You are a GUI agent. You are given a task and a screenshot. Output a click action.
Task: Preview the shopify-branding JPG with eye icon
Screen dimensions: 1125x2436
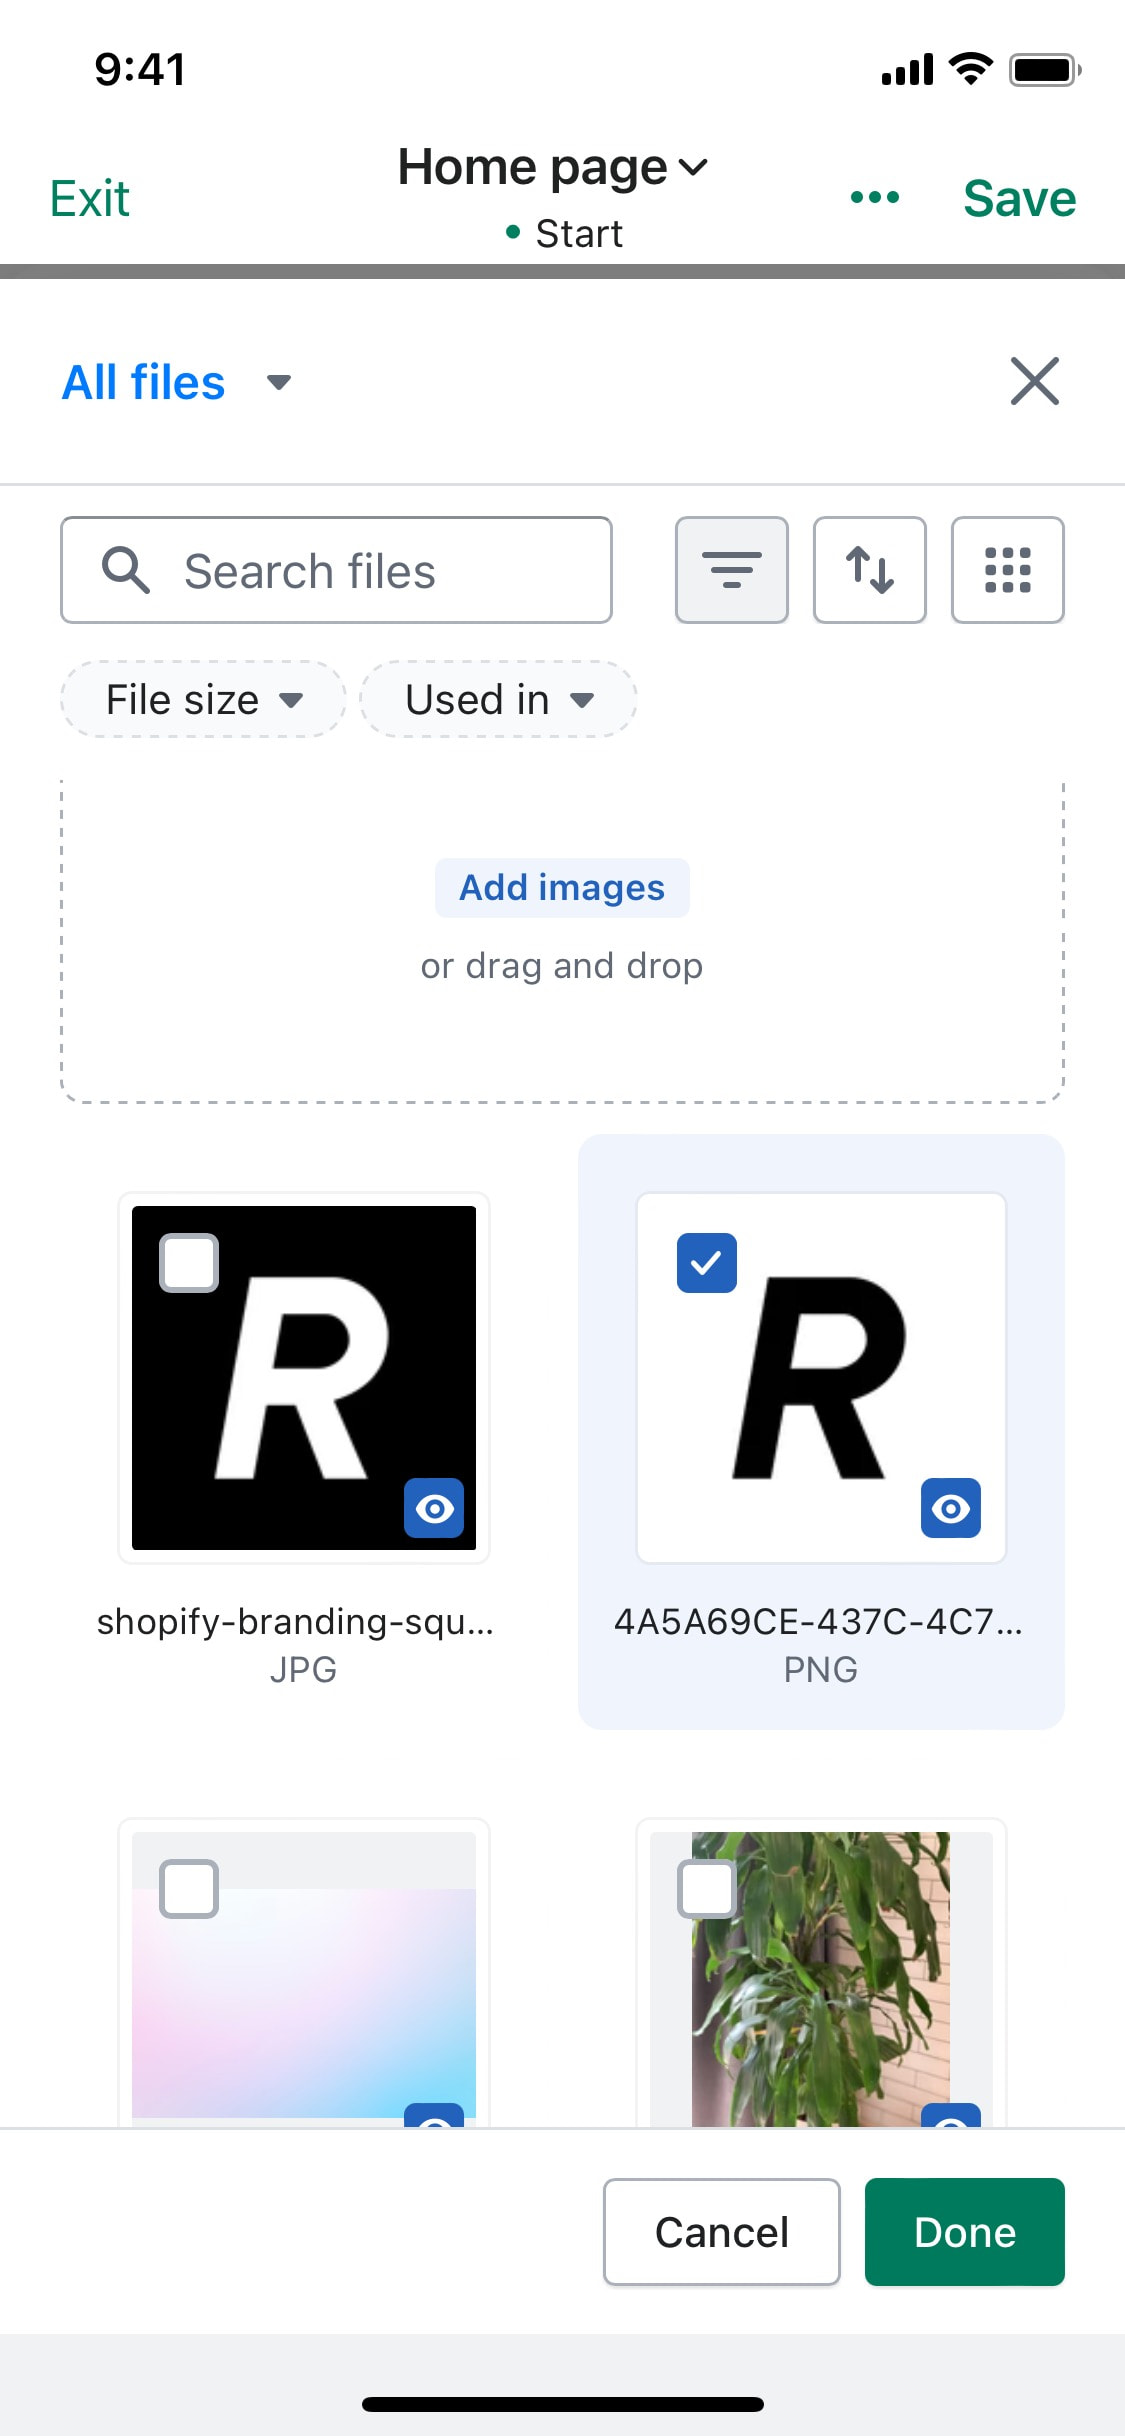[434, 1508]
